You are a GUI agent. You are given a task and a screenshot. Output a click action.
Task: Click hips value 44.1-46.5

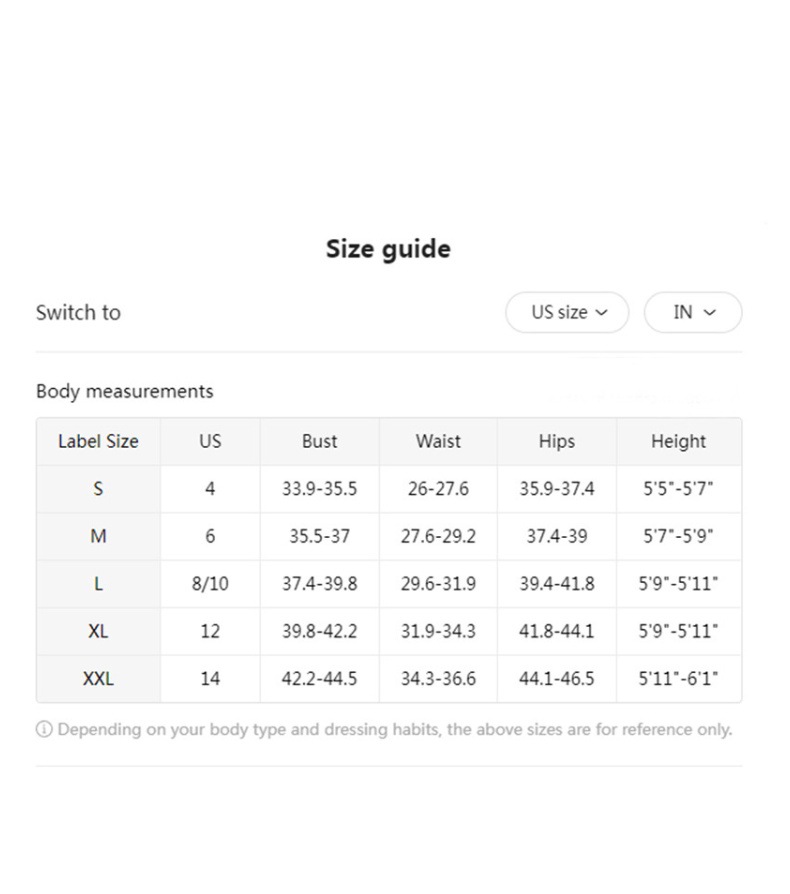556,679
